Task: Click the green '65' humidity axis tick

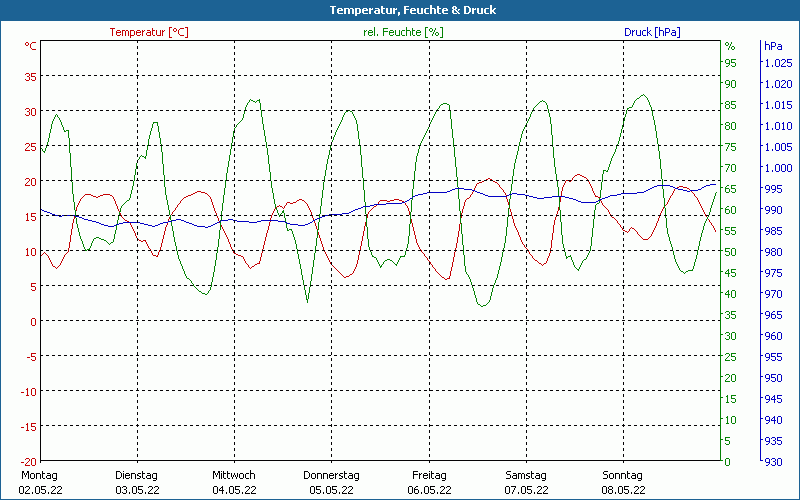Action: tap(731, 189)
